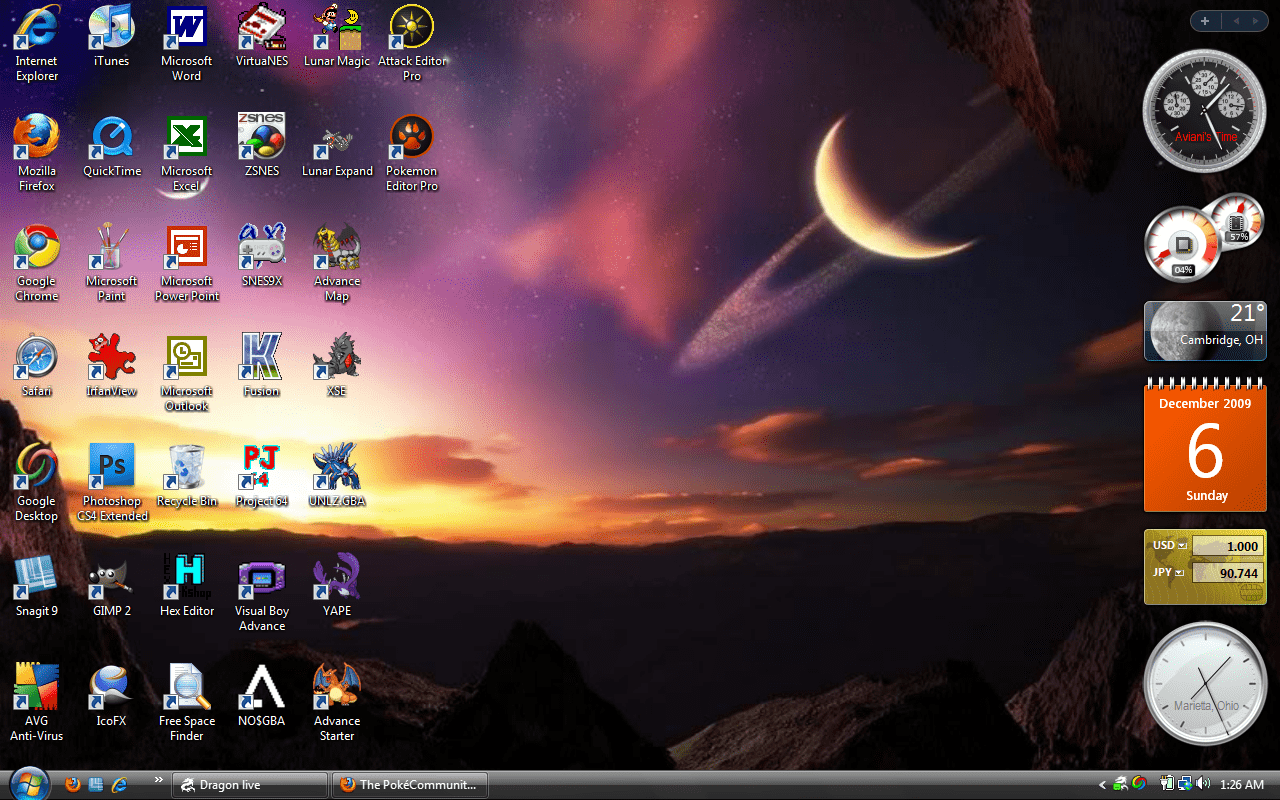This screenshot has width=1280, height=800.
Task: Open the Internet Explorer desktop shortcut
Action: click(x=37, y=43)
